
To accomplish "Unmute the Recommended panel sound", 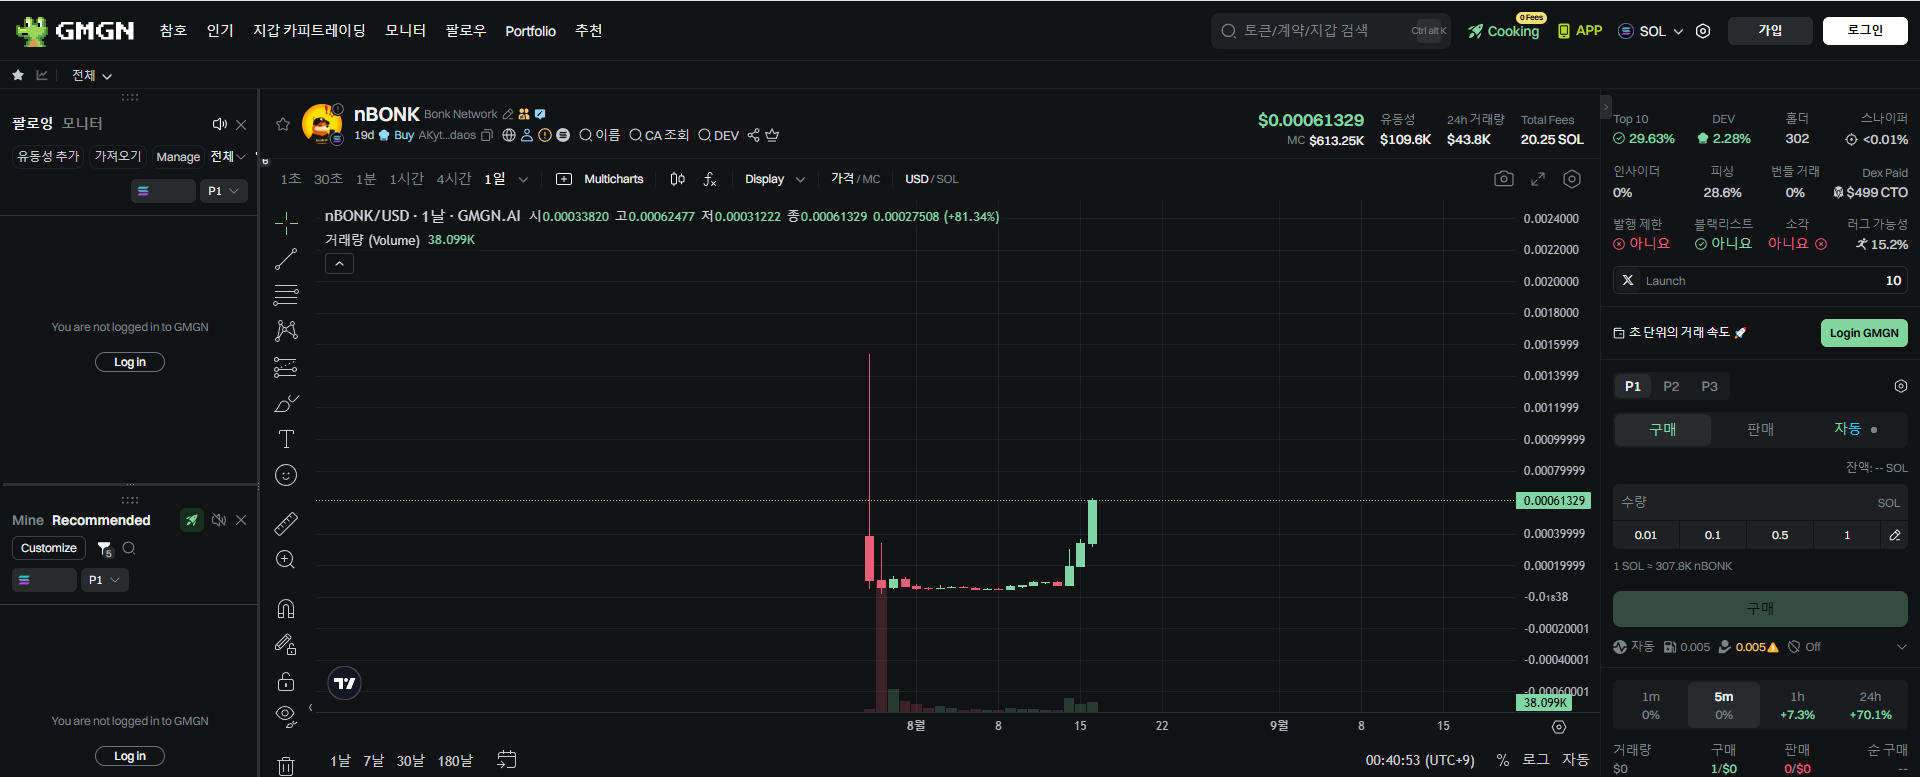I will [219, 520].
